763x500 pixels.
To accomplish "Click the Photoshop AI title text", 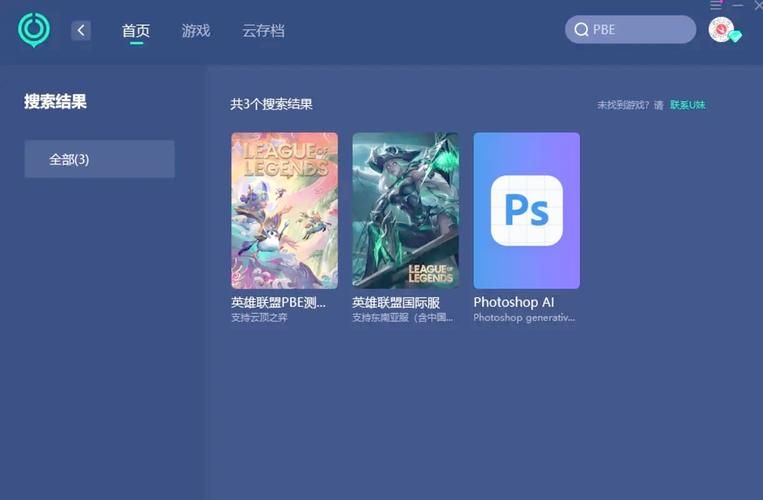I will point(514,302).
